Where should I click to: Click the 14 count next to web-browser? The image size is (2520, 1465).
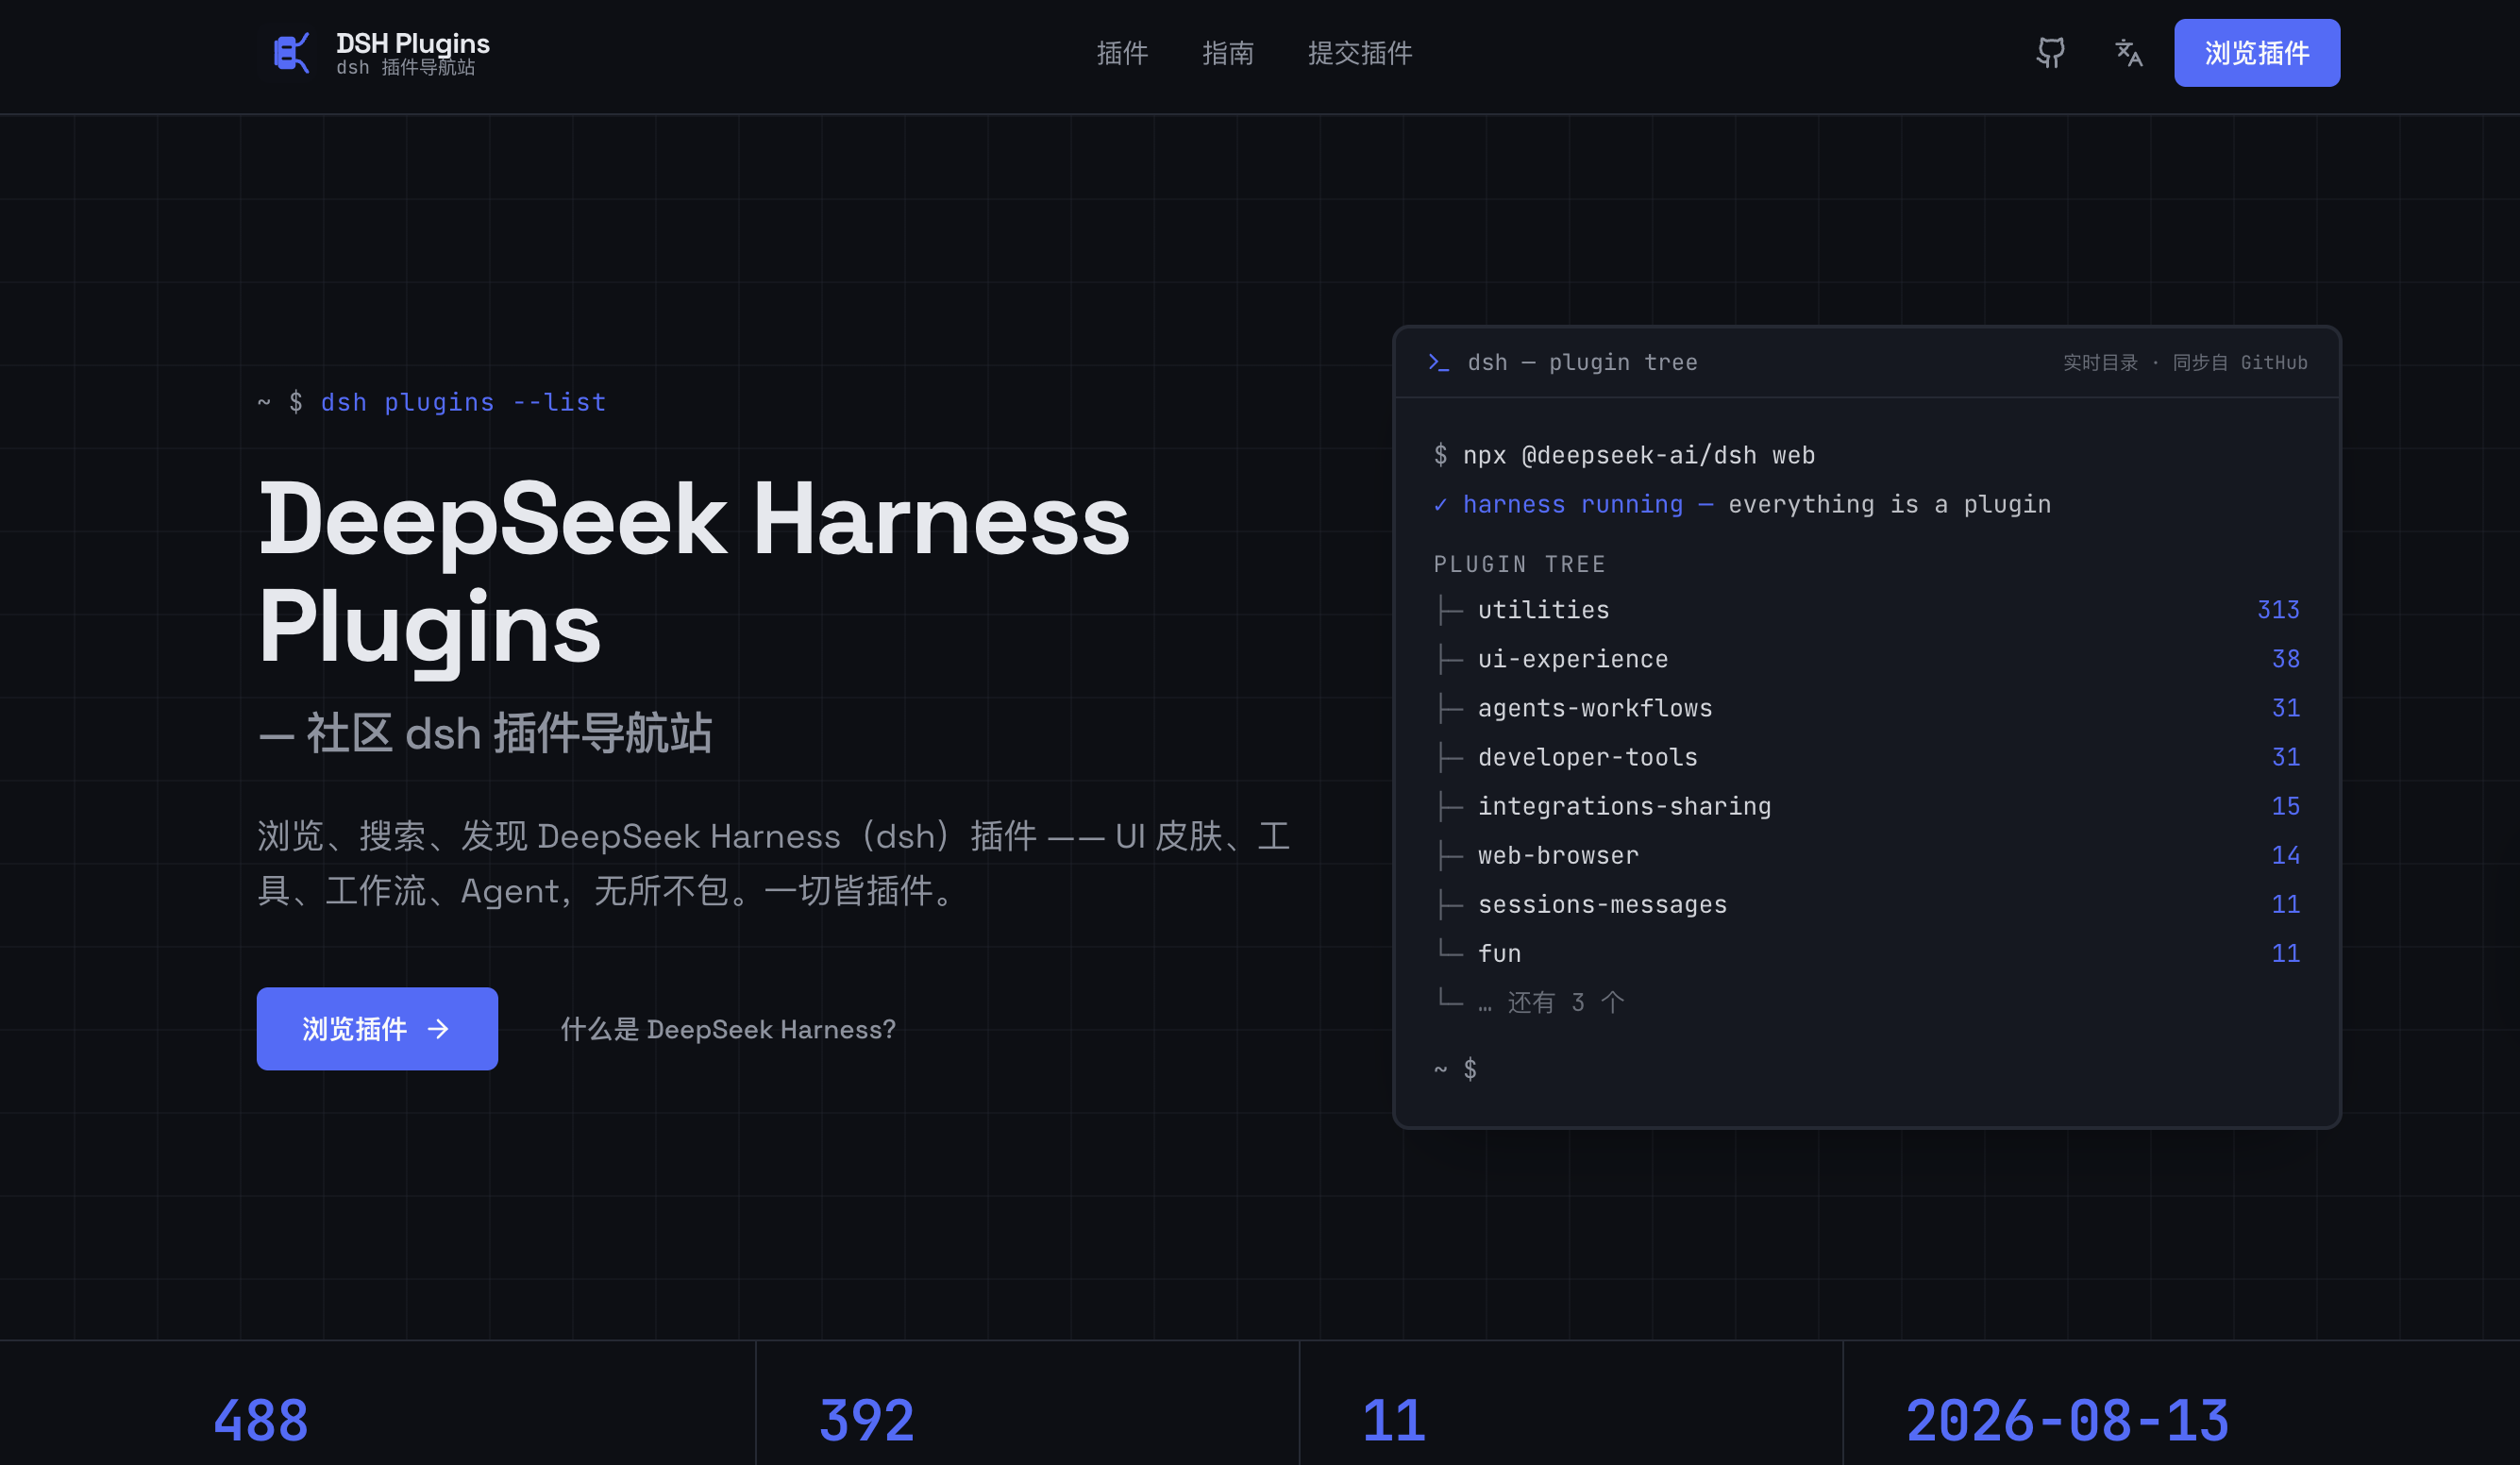point(2285,855)
